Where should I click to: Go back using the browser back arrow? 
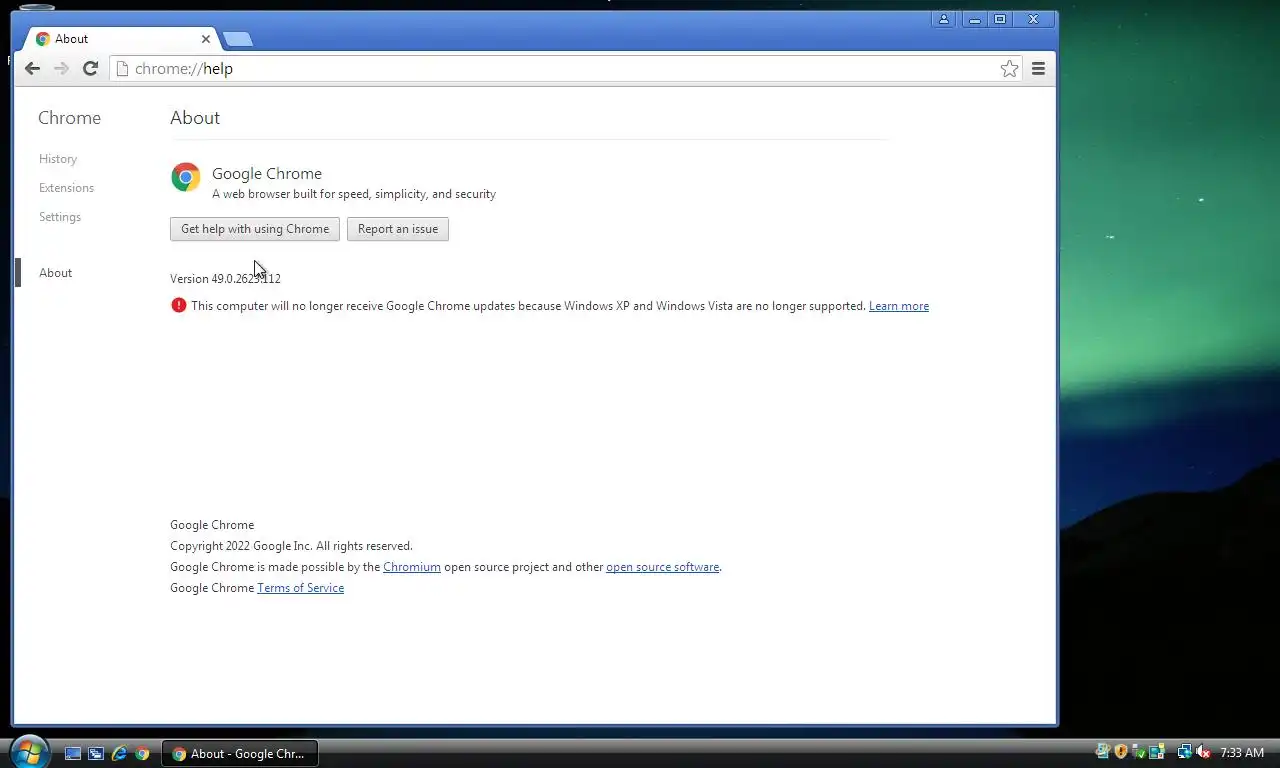(32, 68)
